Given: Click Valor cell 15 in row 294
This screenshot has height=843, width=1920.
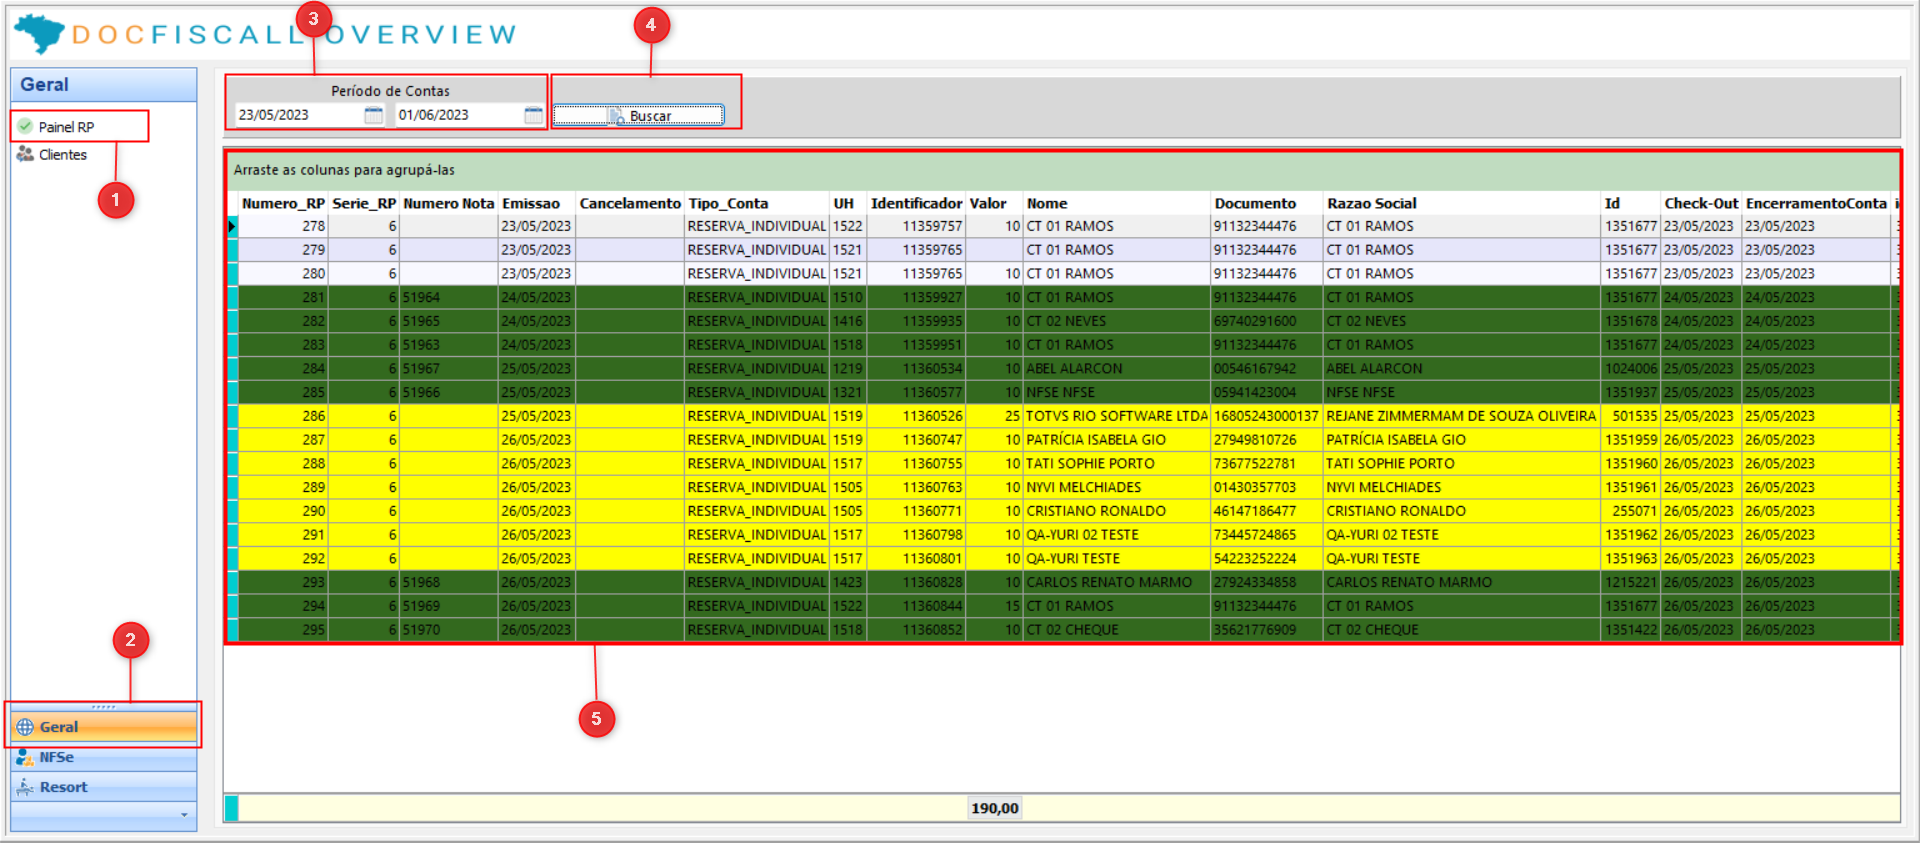Looking at the screenshot, I should click(x=995, y=606).
